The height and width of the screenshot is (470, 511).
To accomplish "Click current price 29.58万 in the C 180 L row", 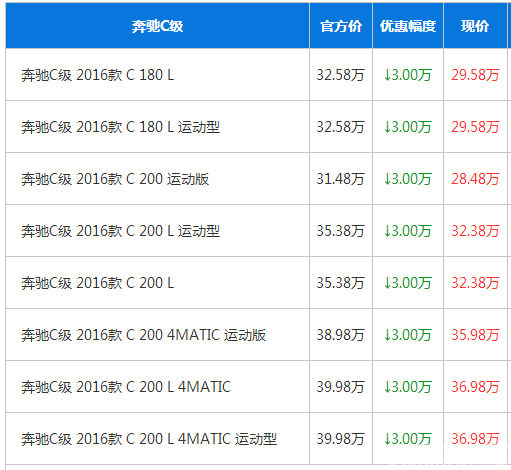I will point(475,75).
